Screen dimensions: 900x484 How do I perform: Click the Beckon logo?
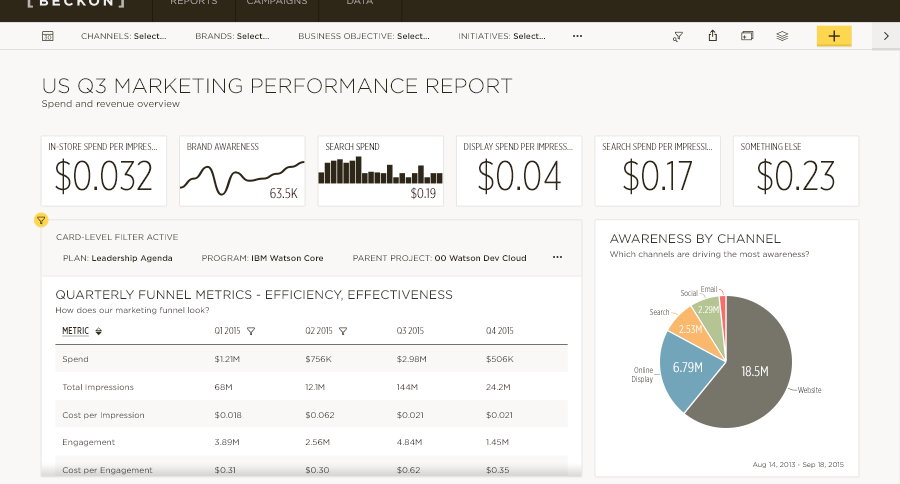(76, 3)
